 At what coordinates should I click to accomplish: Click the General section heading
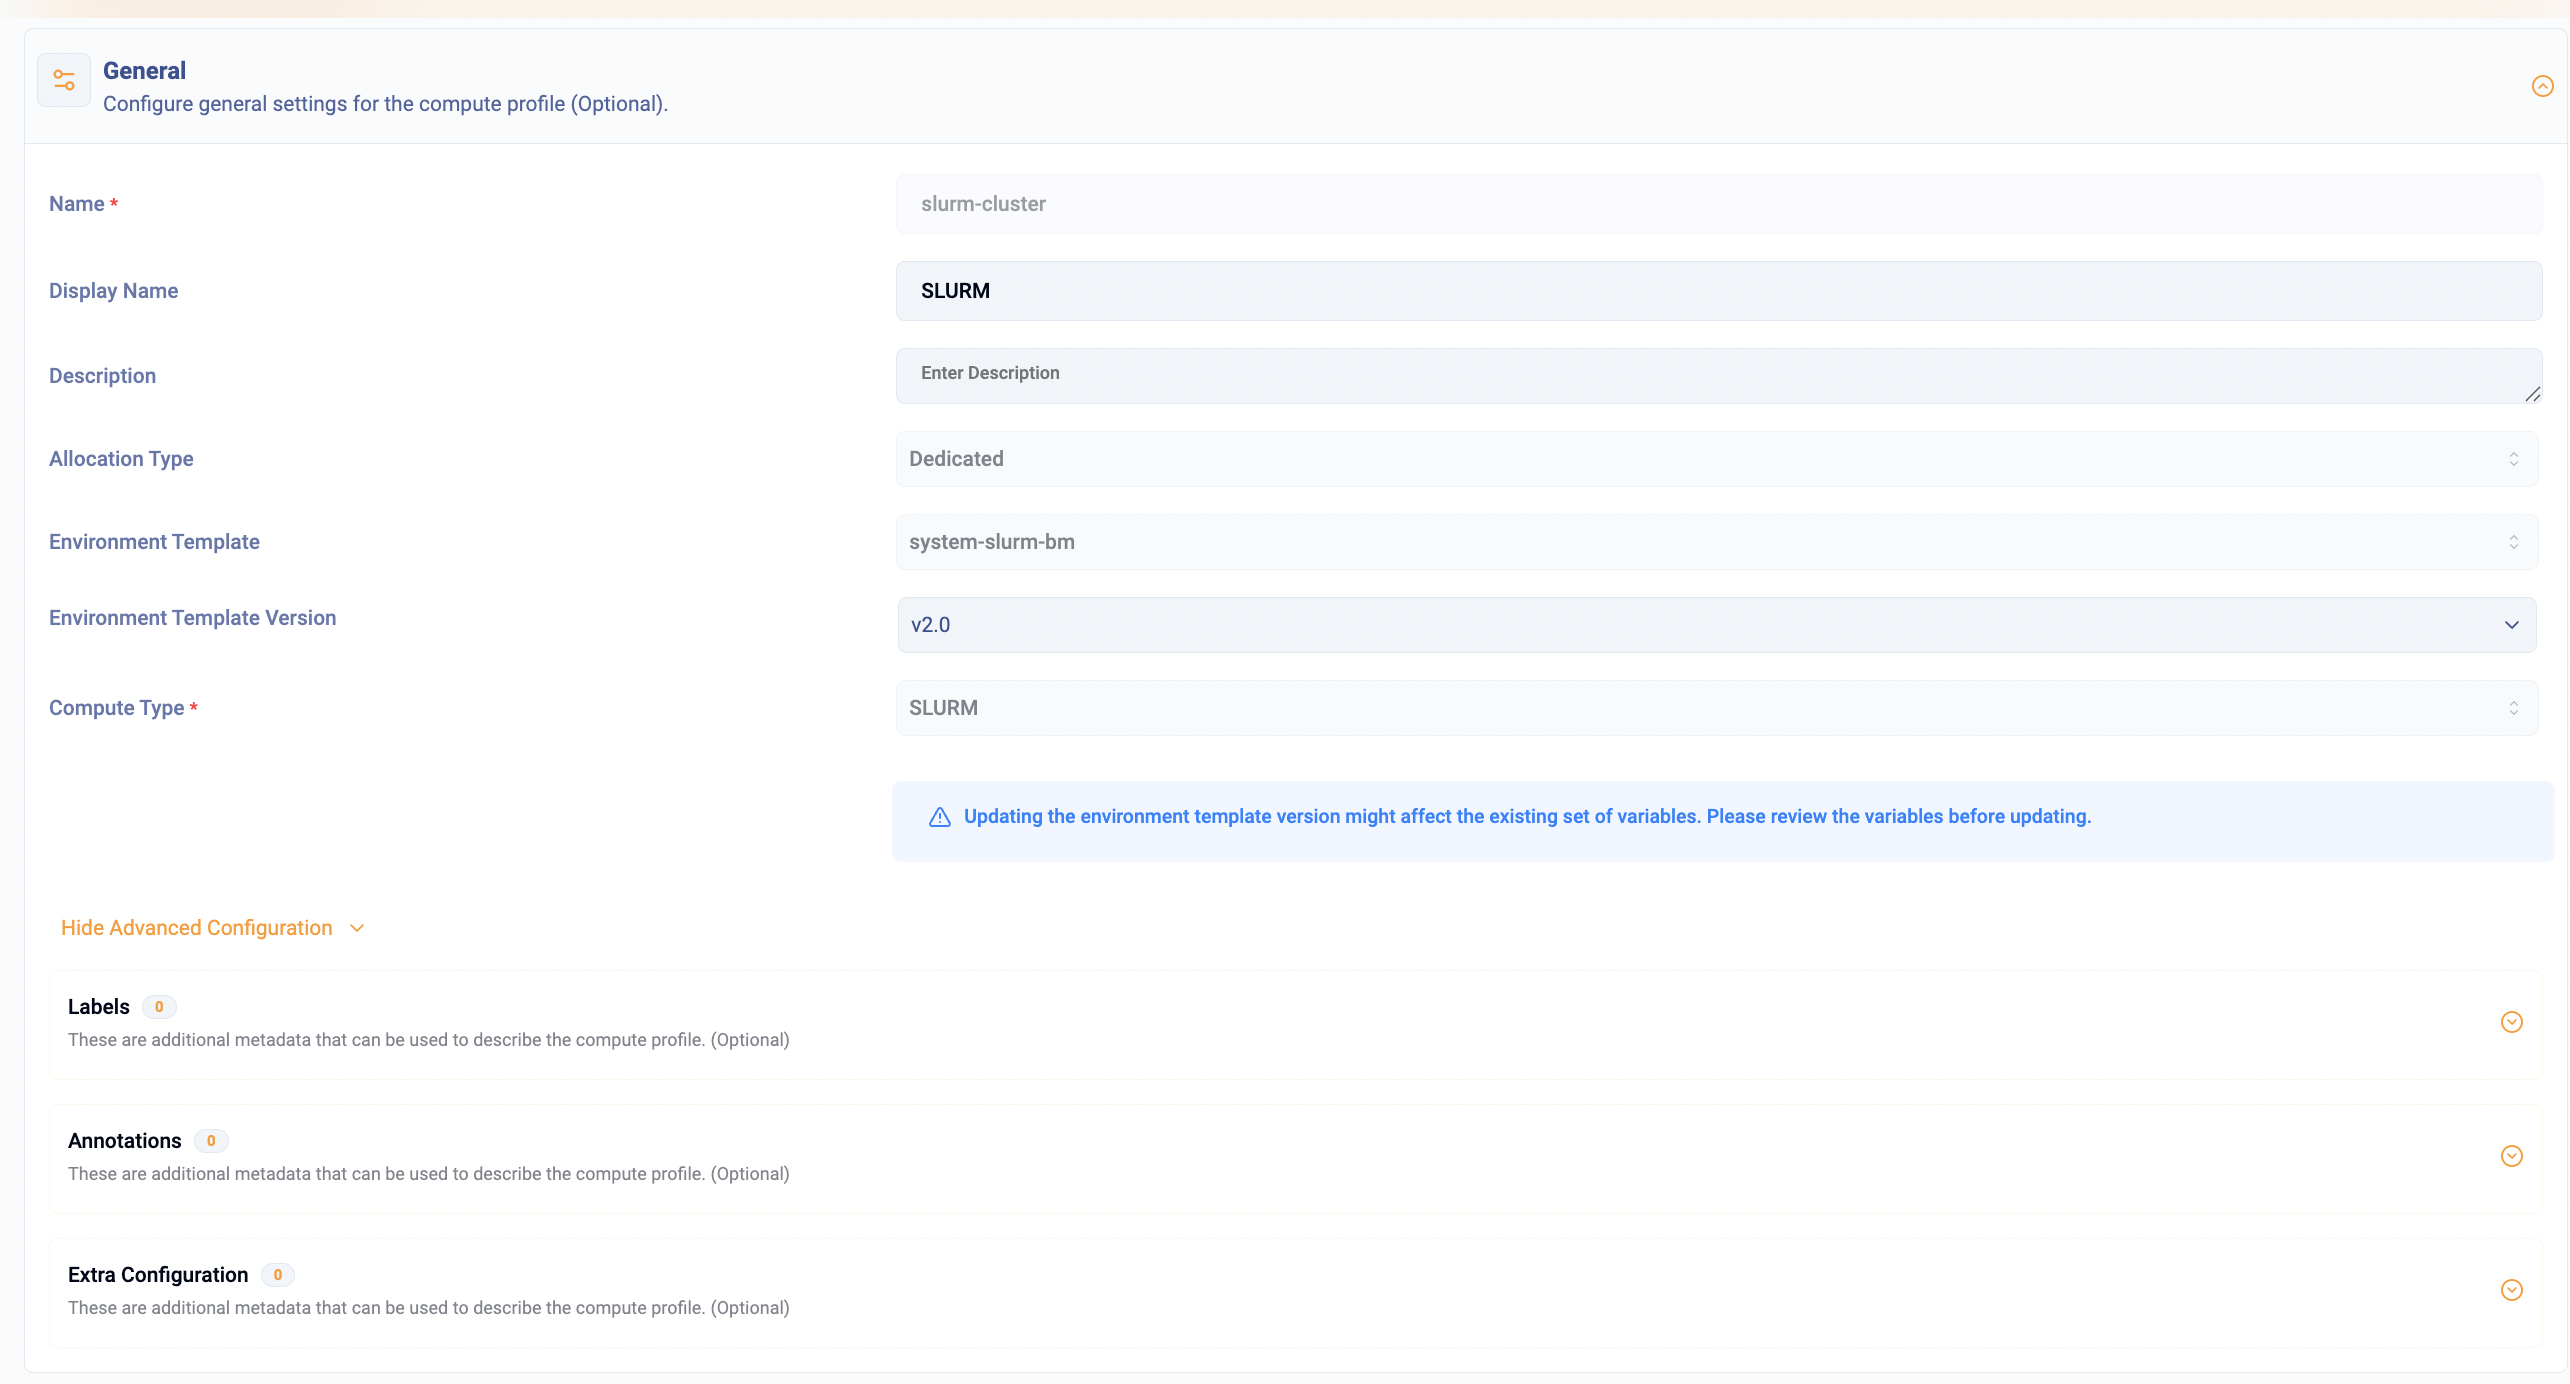click(x=145, y=71)
